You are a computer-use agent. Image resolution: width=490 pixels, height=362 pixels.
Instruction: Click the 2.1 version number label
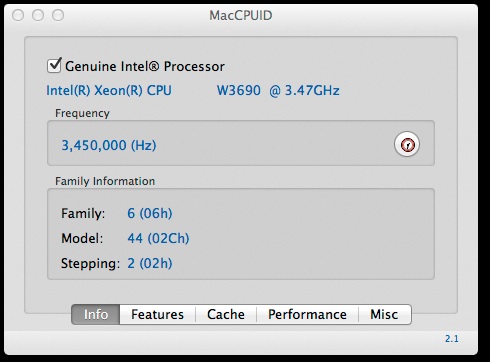(x=452, y=339)
